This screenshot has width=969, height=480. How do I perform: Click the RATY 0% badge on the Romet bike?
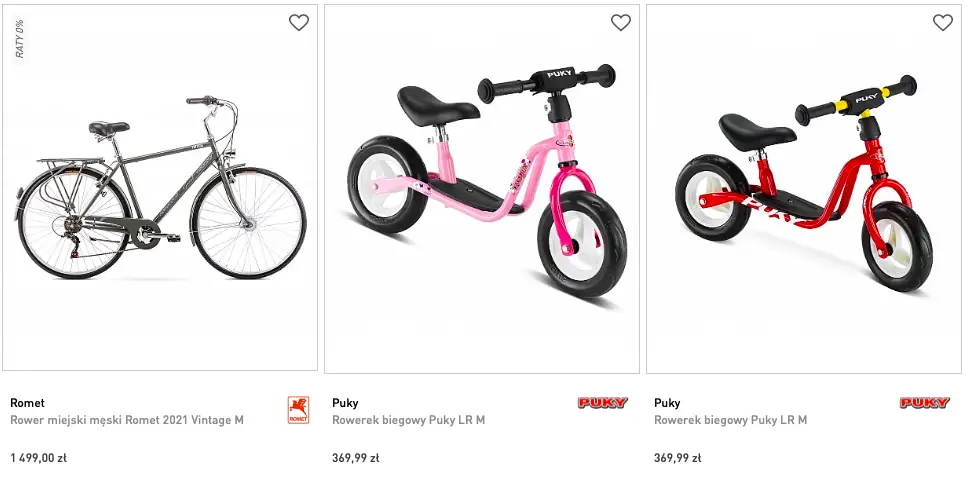pos(20,39)
